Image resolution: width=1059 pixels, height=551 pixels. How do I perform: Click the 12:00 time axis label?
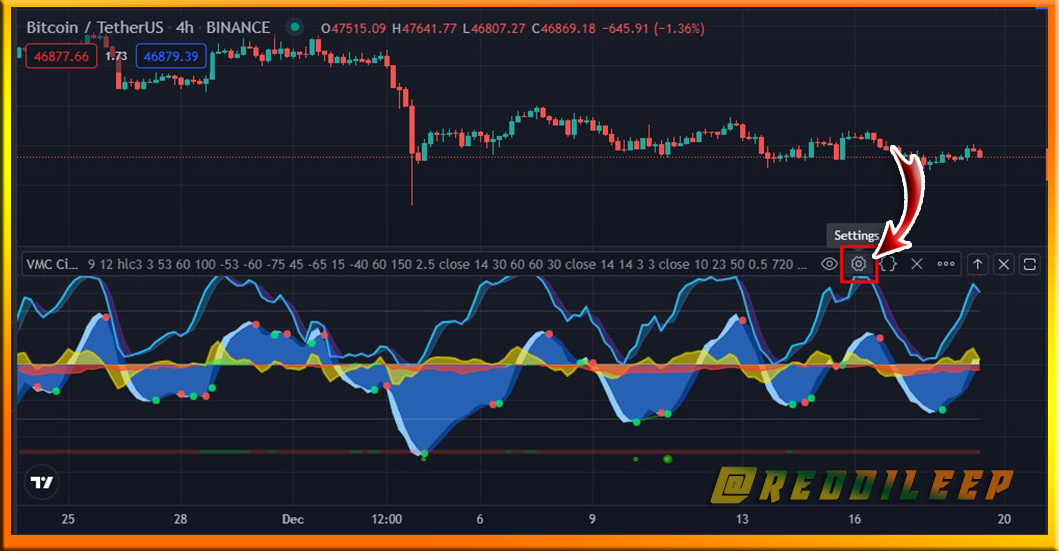[386, 519]
